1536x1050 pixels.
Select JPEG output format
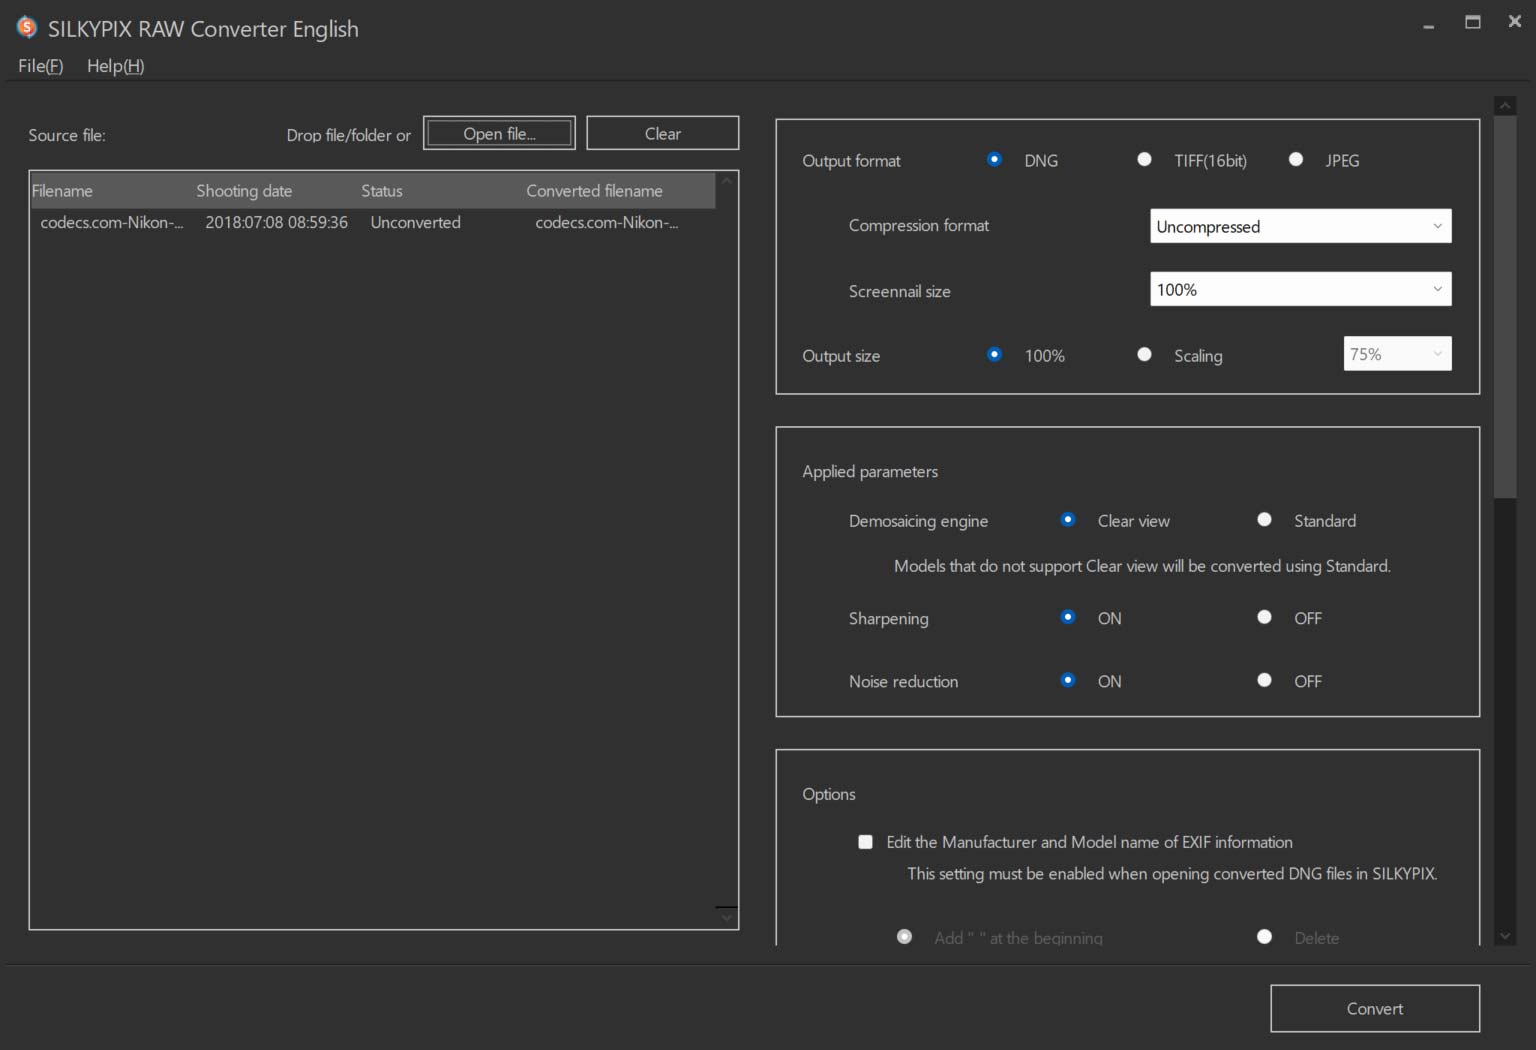(1296, 159)
